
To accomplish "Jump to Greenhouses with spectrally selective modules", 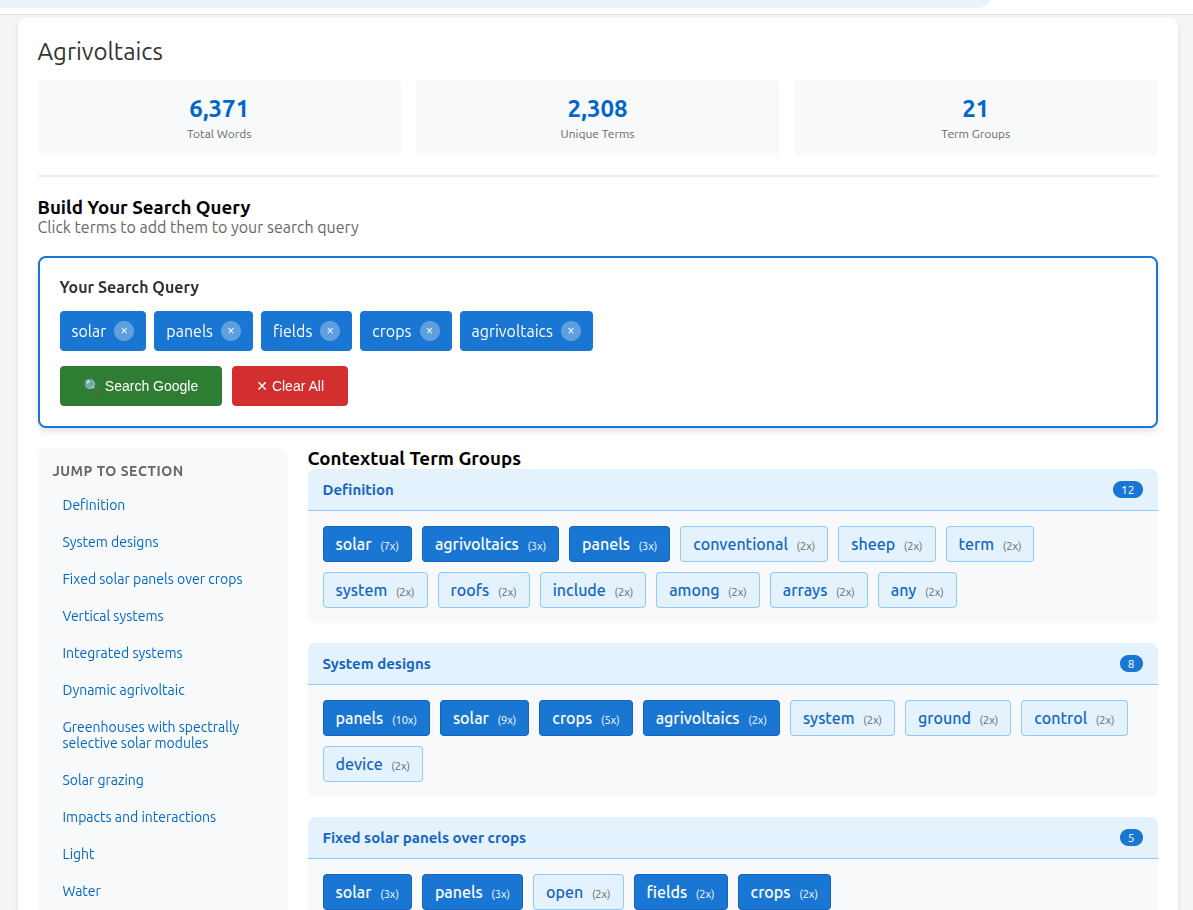I will tap(151, 735).
